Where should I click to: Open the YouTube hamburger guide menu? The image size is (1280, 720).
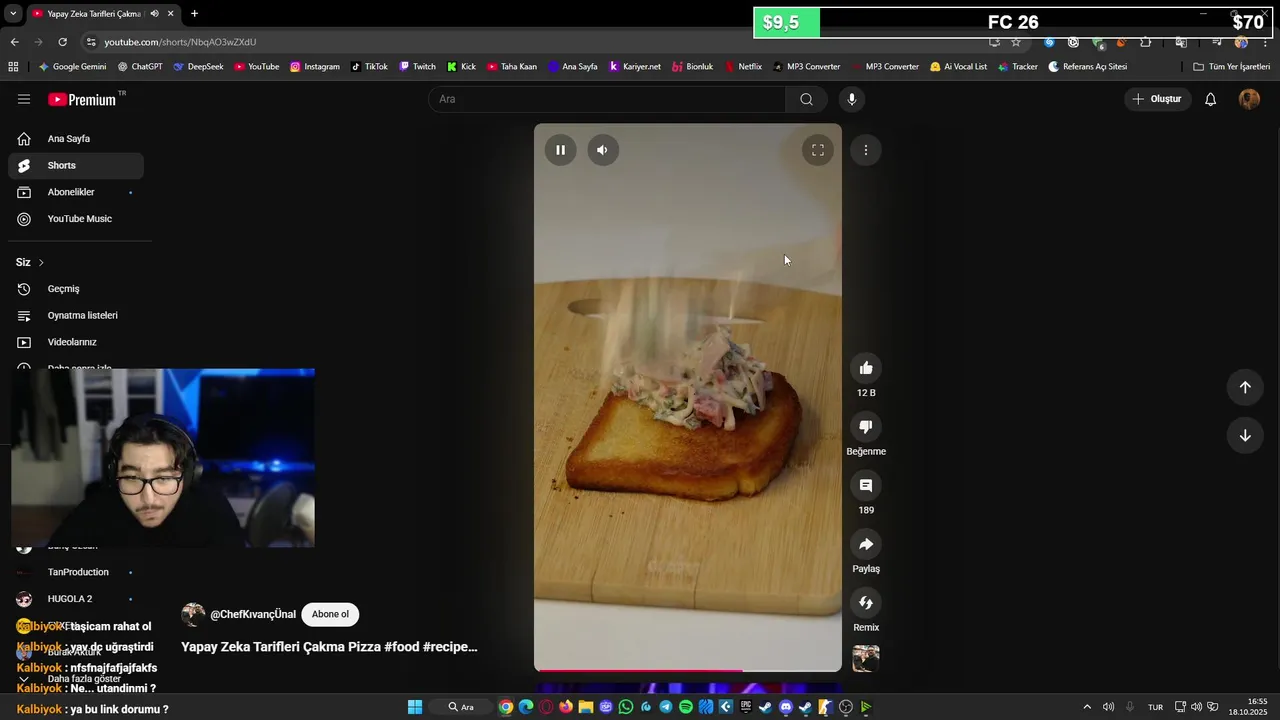tap(24, 99)
